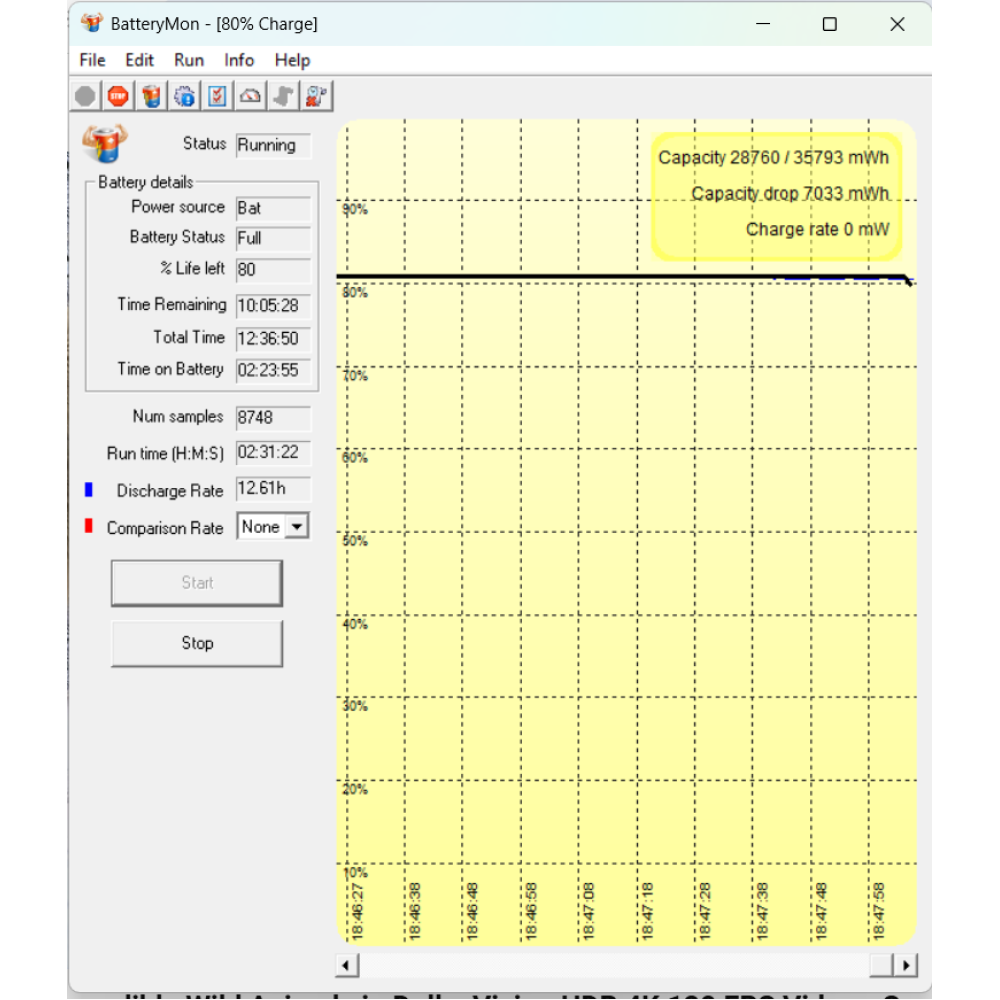Click the greyed-out arm toolbar icon
Image resolution: width=1000 pixels, height=1000 pixels.
[284, 96]
